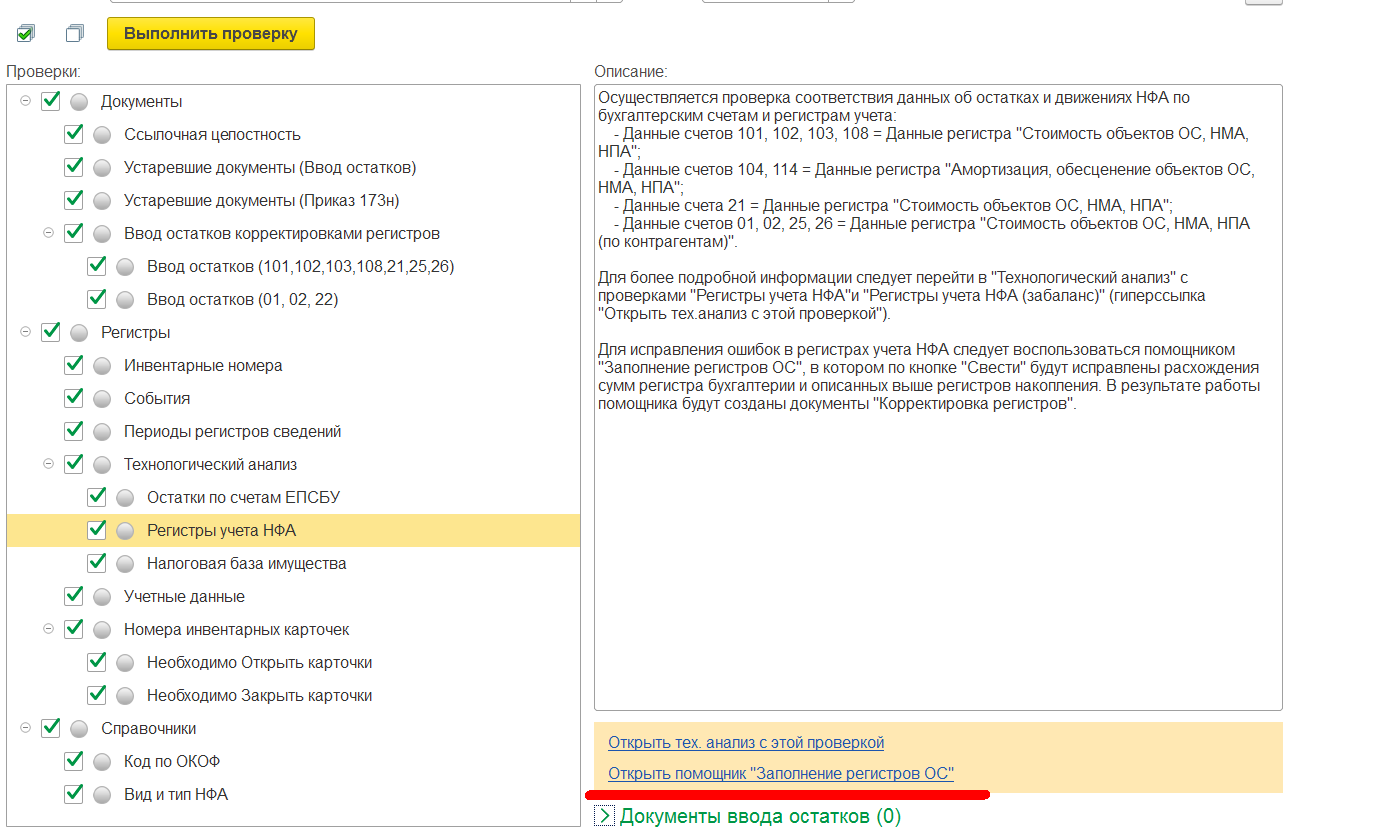Screen dimensions: 1393x833
Task: Click the Выполнить проверку button
Action: tap(211, 33)
